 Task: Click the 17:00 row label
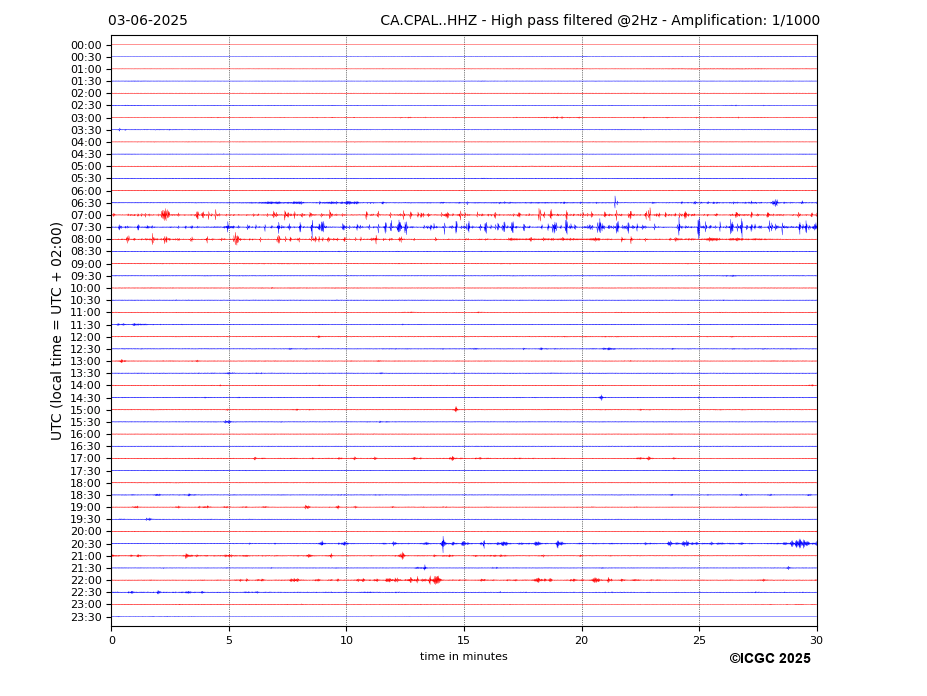pyautogui.click(x=86, y=459)
